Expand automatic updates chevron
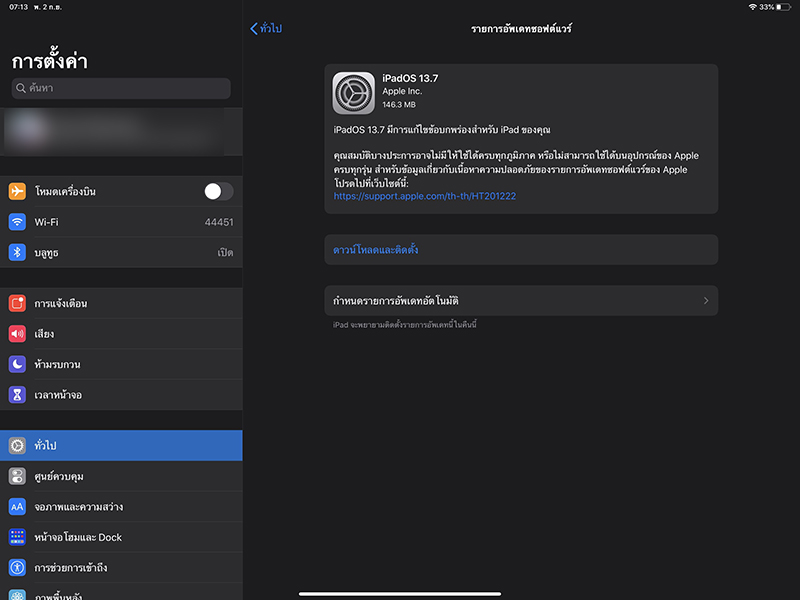800x600 pixels. (x=706, y=301)
